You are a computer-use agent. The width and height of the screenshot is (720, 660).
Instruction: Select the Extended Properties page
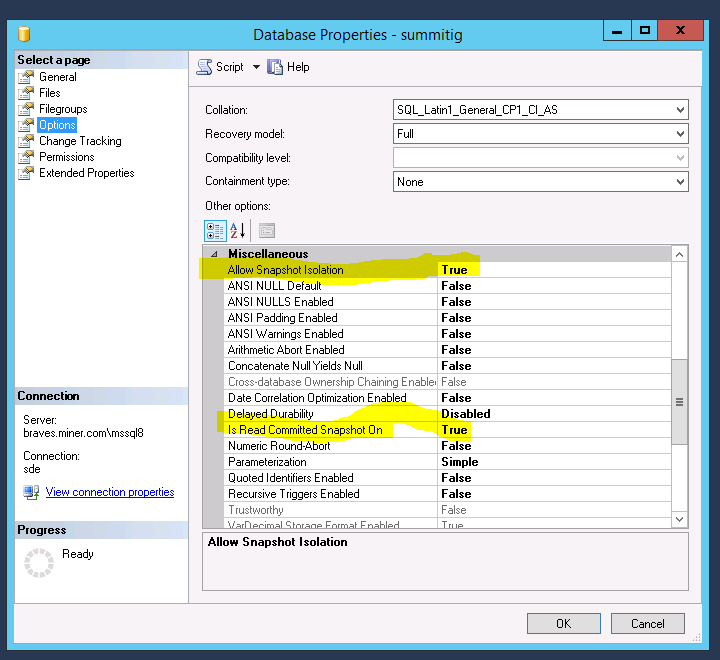pos(86,173)
